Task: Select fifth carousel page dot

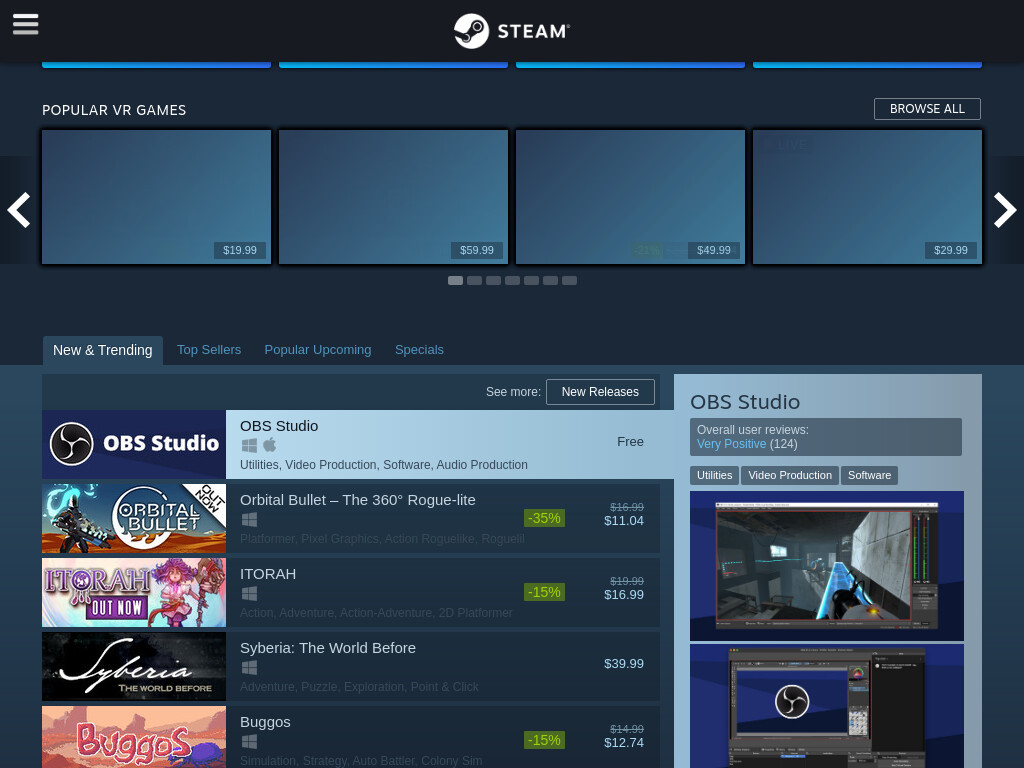Action: pyautogui.click(x=531, y=280)
